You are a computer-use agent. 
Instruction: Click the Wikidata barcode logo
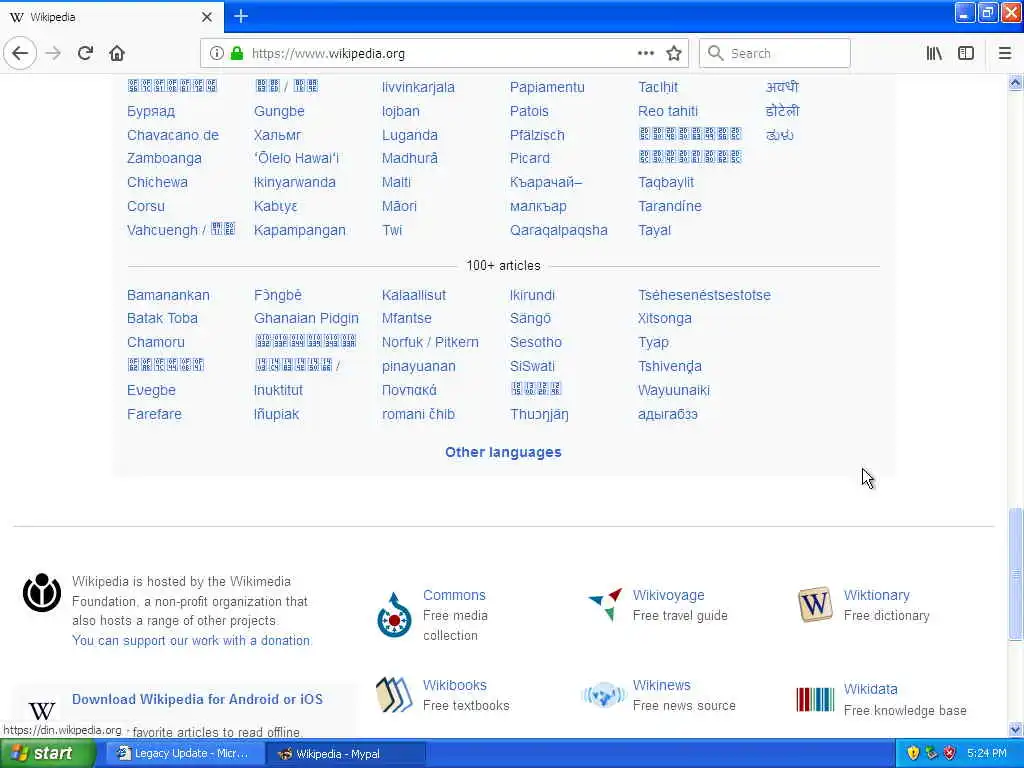click(815, 699)
